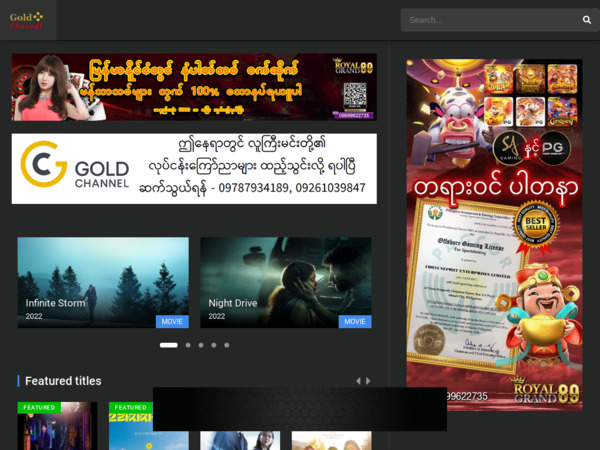Screen dimensions: 600x450
Task: Select the fifth slider pagination dot
Action: coord(227,345)
